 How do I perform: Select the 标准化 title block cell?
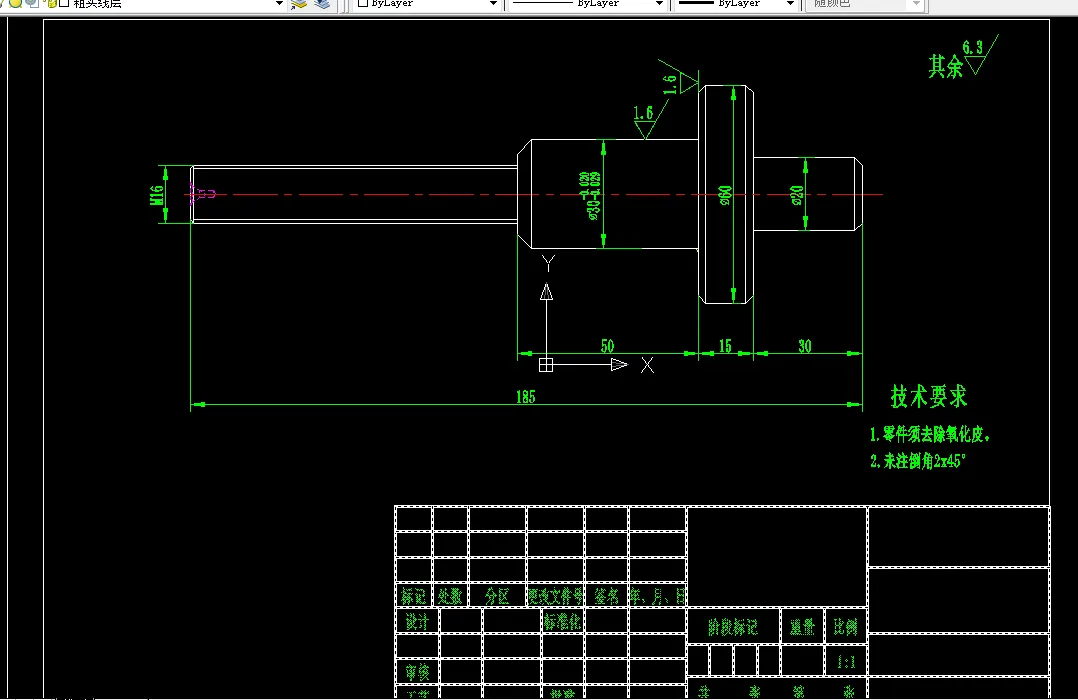coord(563,622)
